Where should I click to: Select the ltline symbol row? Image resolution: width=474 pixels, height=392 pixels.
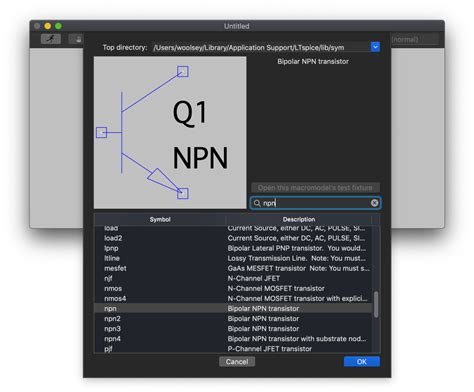pos(233,258)
